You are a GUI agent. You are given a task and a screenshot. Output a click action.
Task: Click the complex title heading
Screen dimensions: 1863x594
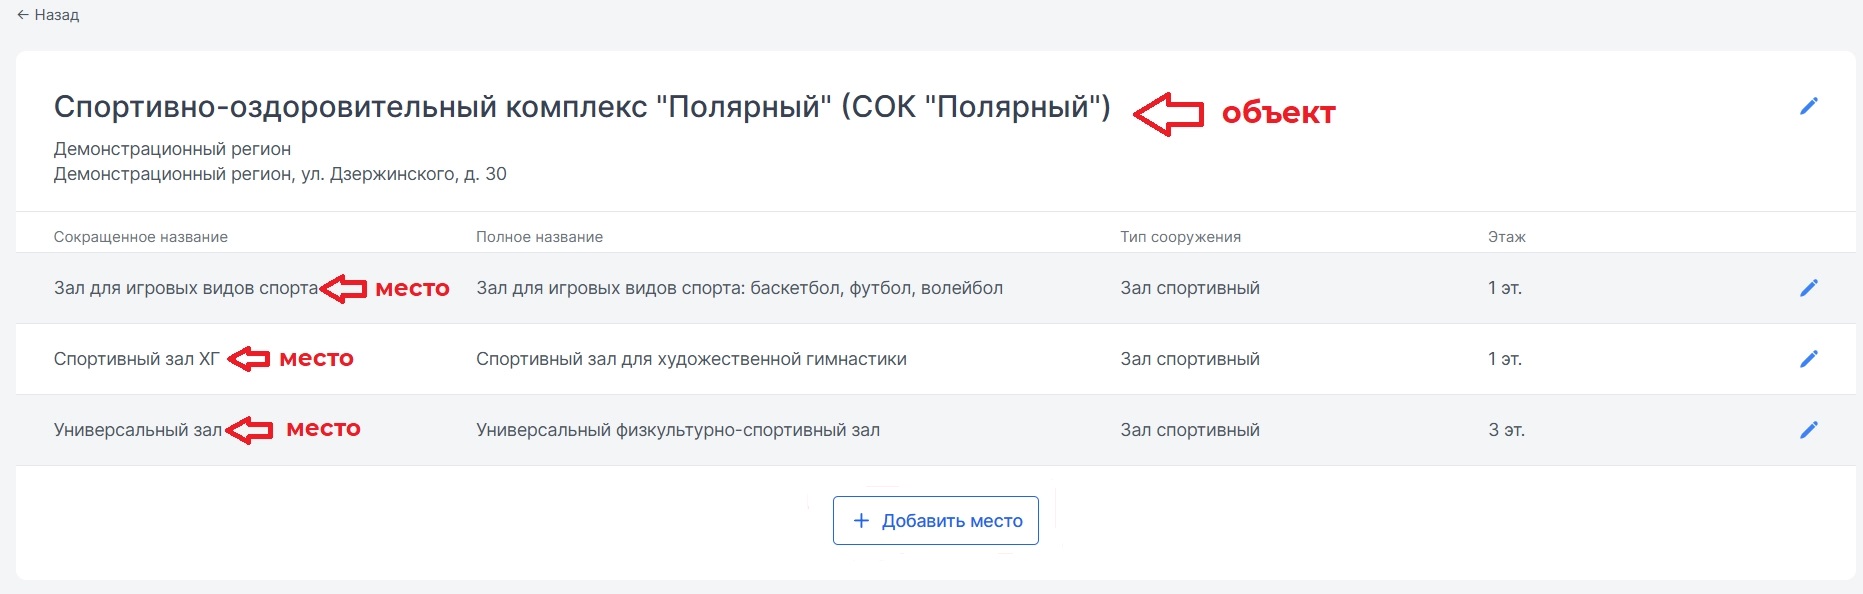582,107
